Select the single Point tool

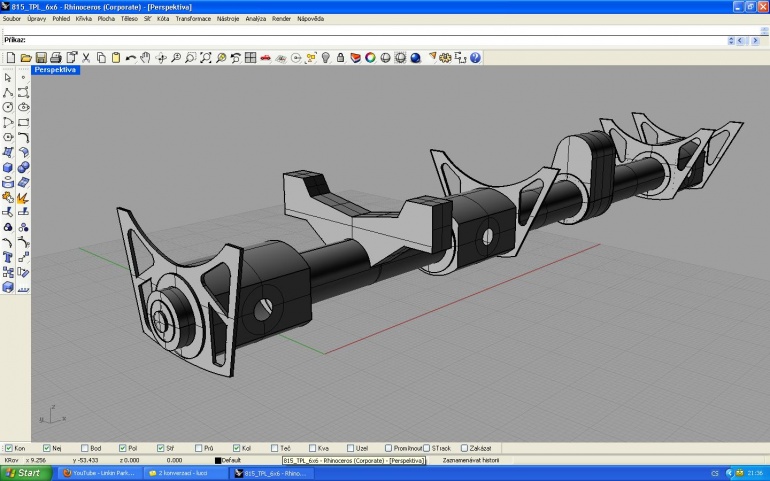(23, 77)
